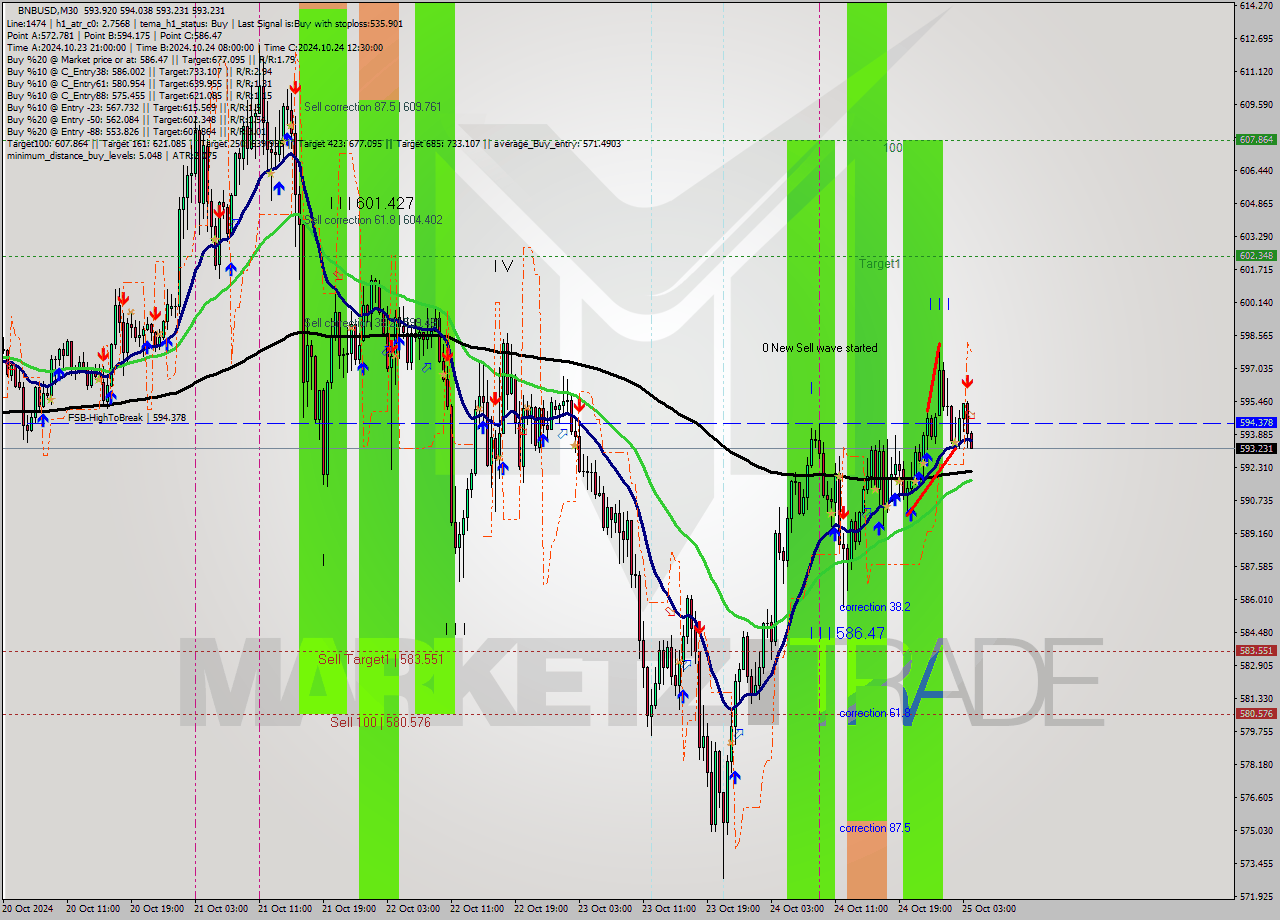The width and height of the screenshot is (1280, 920).
Task: Click the '24 Oct 03:00' time label
Action: [x=797, y=909]
